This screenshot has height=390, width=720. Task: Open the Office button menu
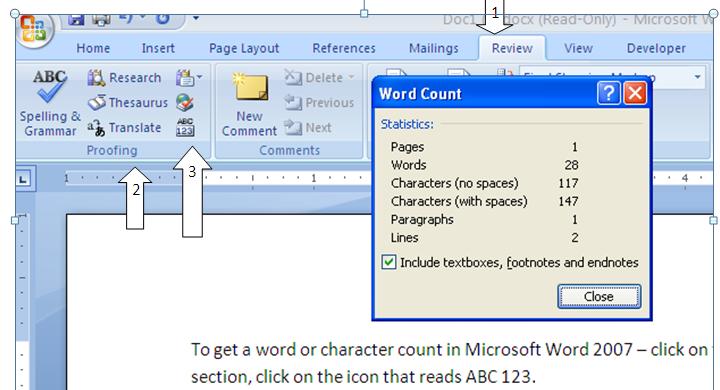coord(34,29)
